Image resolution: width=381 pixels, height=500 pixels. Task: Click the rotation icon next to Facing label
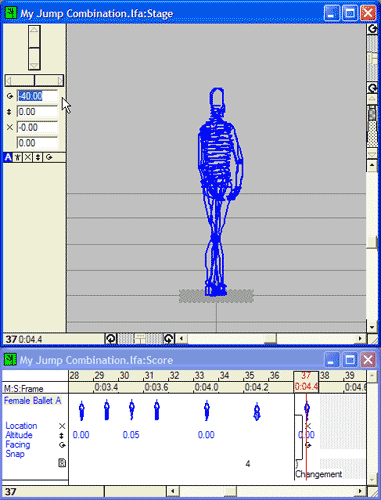[x=62, y=445]
